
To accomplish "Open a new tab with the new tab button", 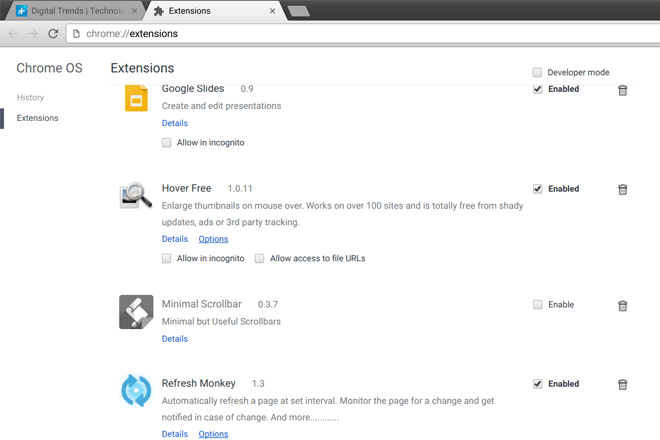I will coord(299,11).
